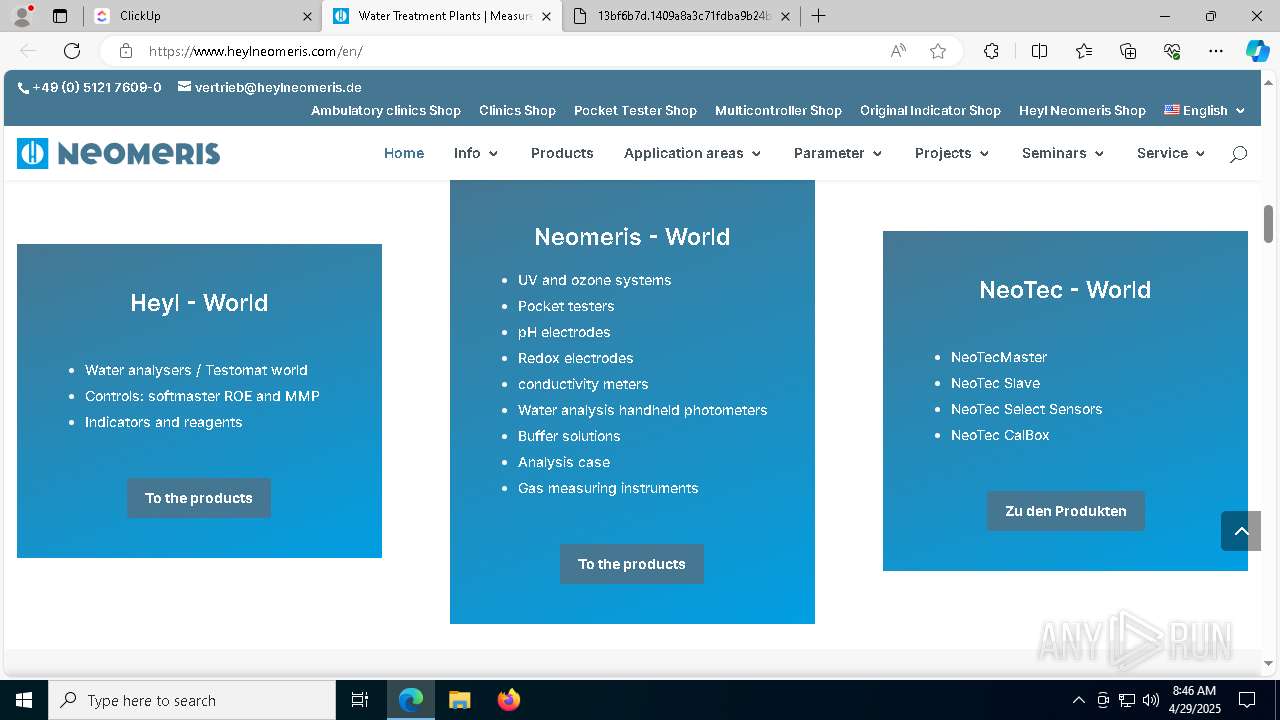The height and width of the screenshot is (720, 1280).
Task: Click Heyl - World To the products button
Action: point(199,498)
